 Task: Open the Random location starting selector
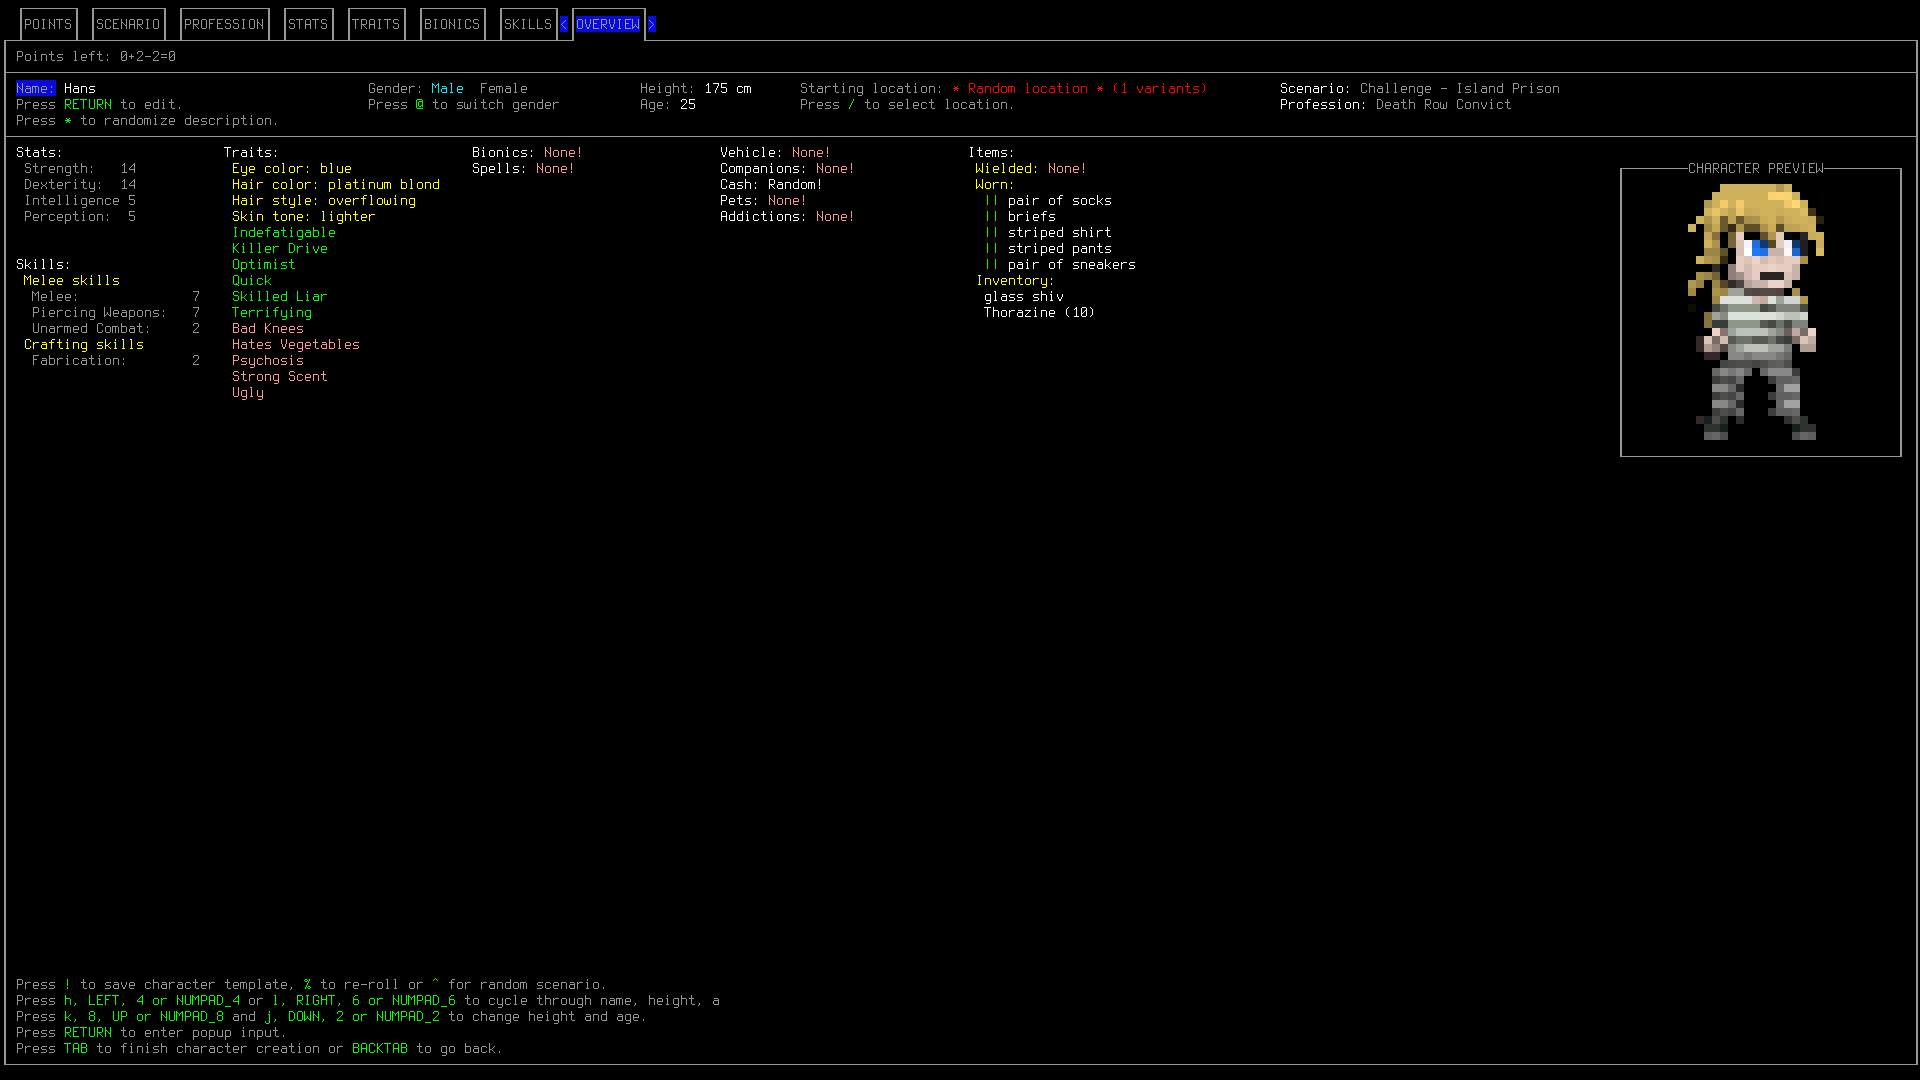click(x=1079, y=88)
